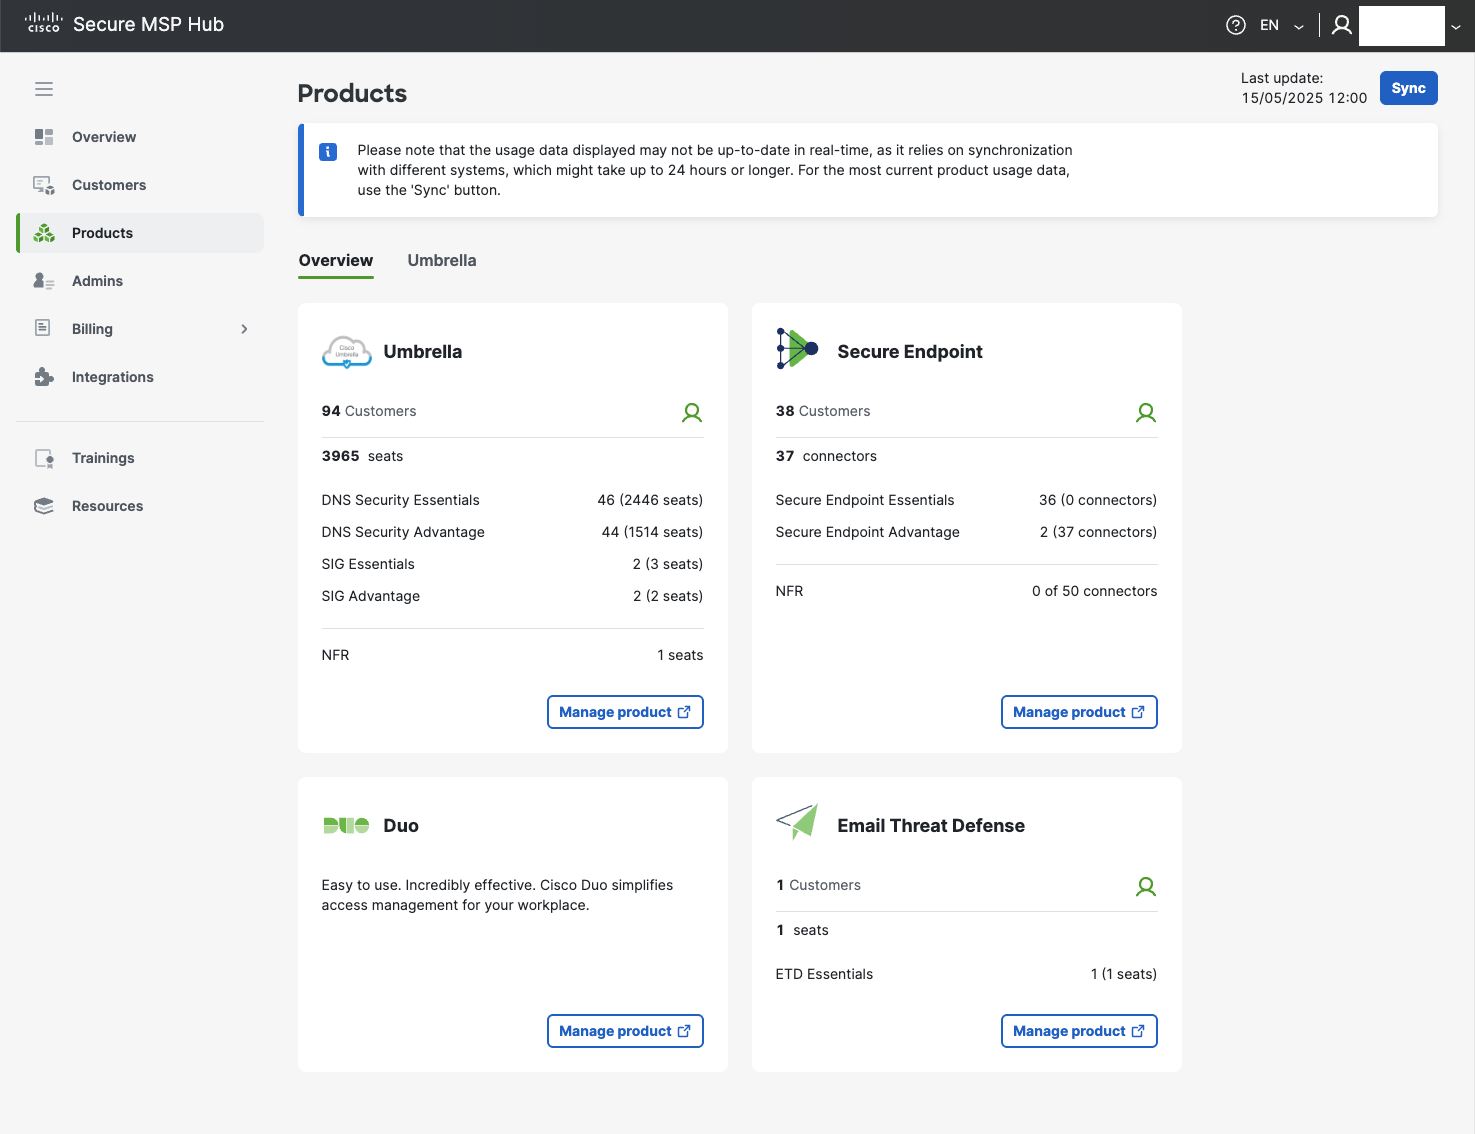Click the Cisco logo in header
Viewport: 1475px width, 1134px height.
(x=43, y=23)
